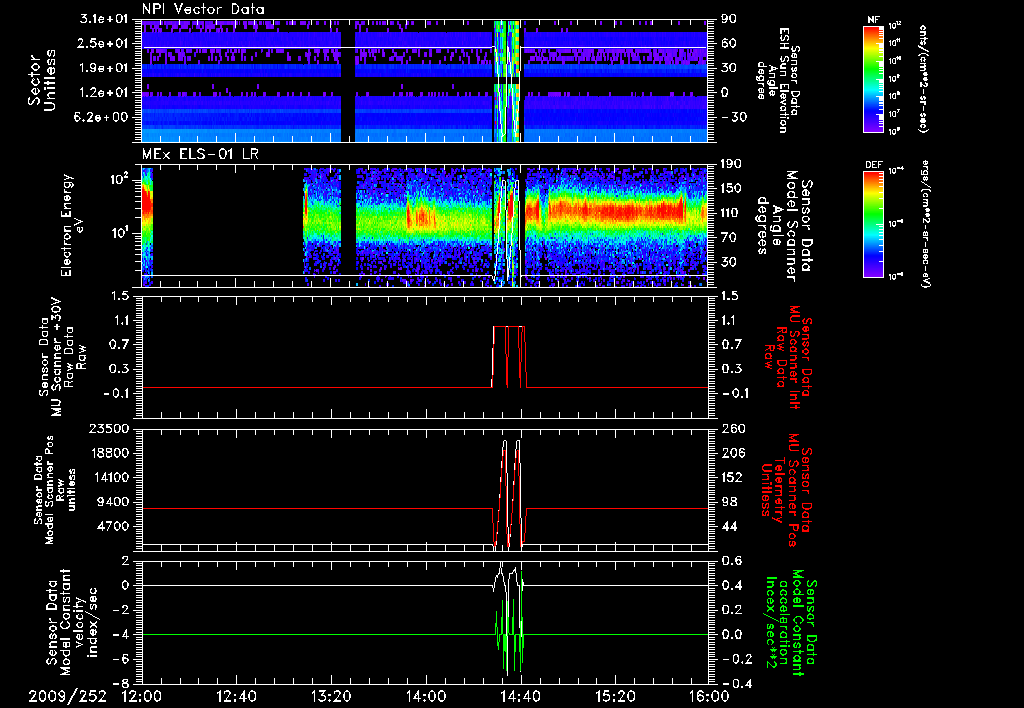Click the 60 degree sun elevation tick

tap(729, 43)
